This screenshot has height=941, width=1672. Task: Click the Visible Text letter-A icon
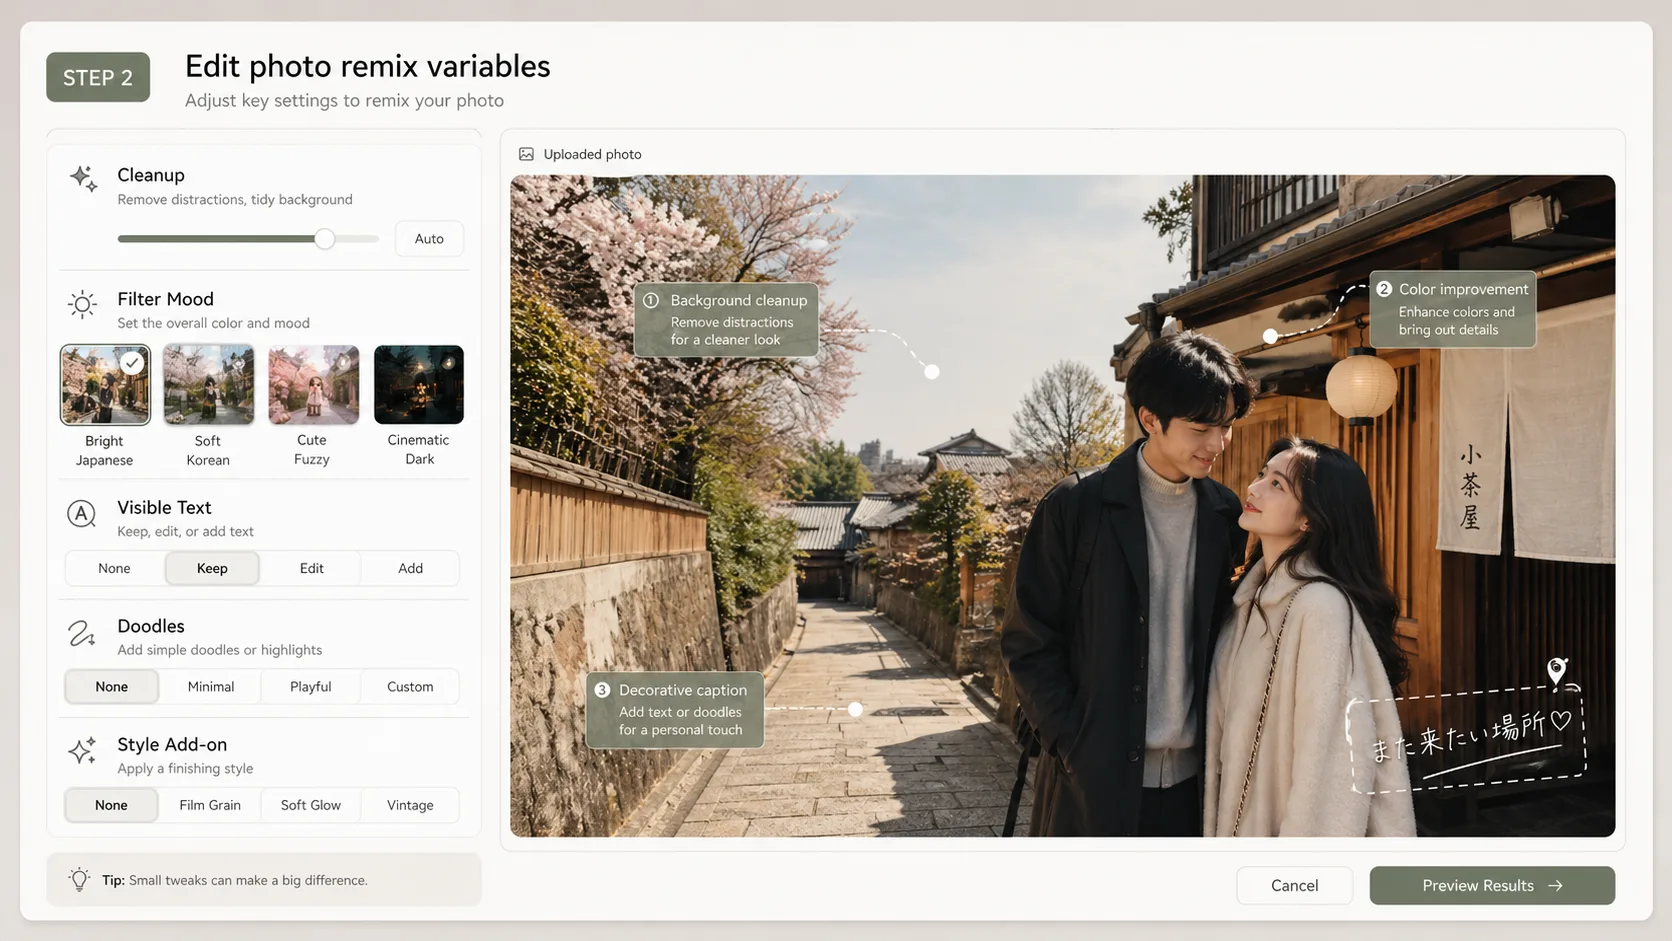coord(82,513)
